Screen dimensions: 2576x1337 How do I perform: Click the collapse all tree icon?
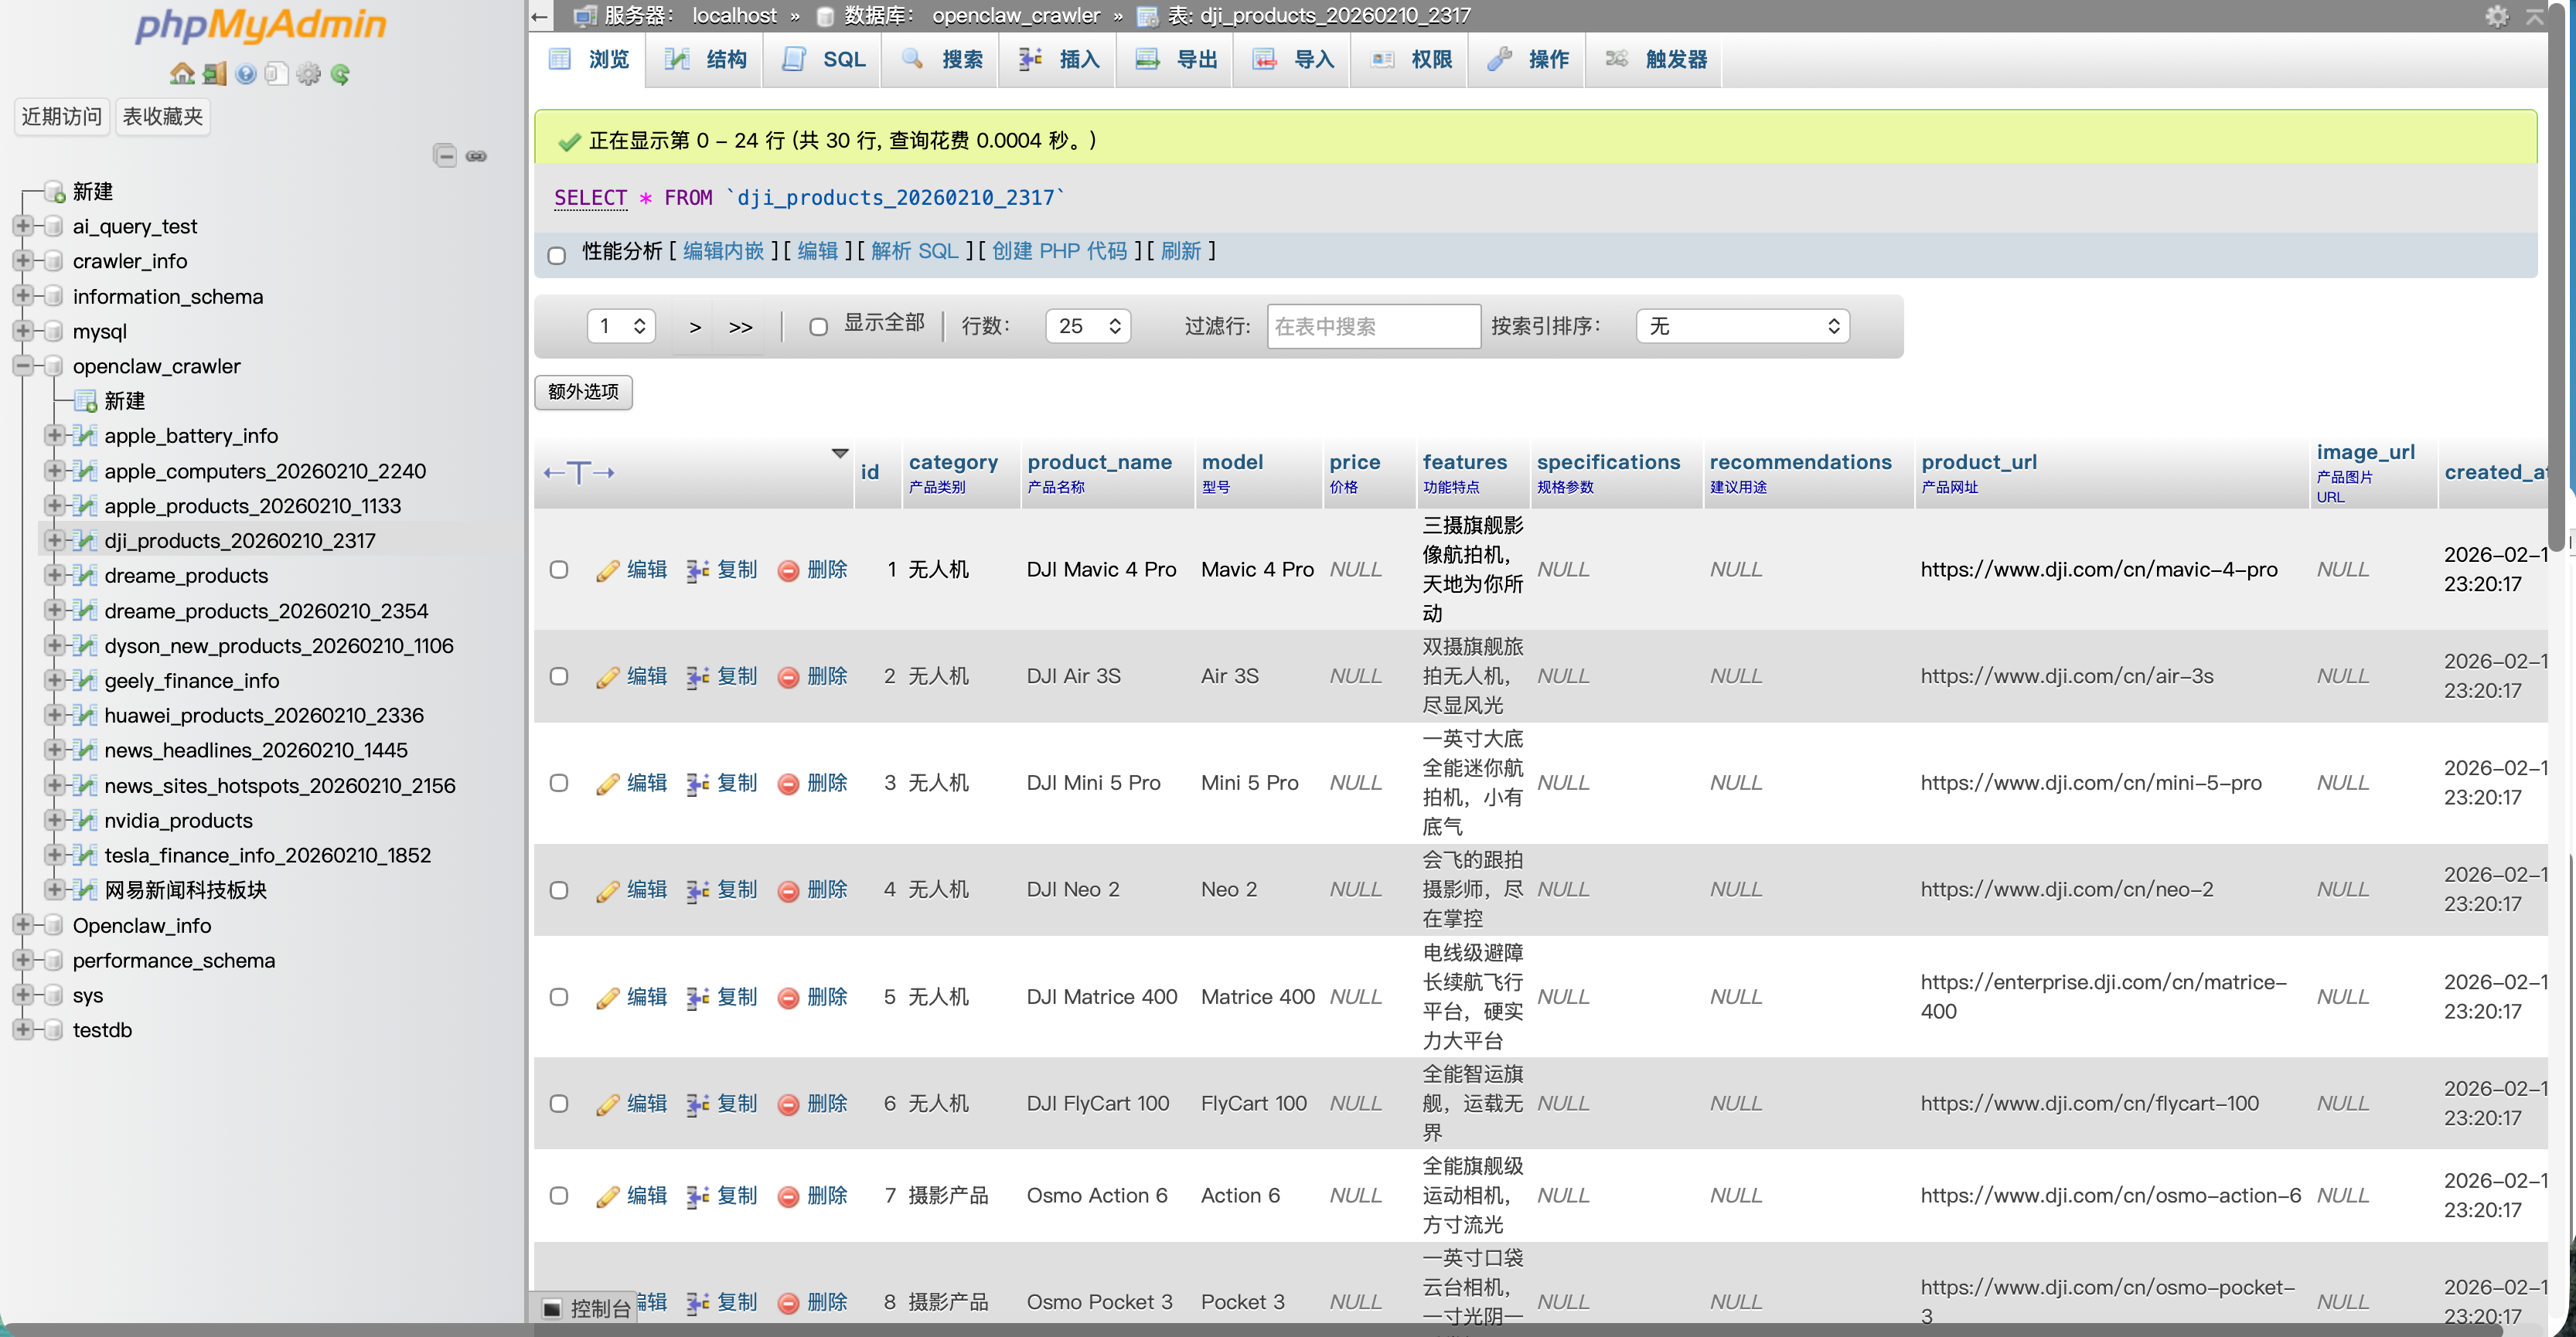[x=445, y=156]
